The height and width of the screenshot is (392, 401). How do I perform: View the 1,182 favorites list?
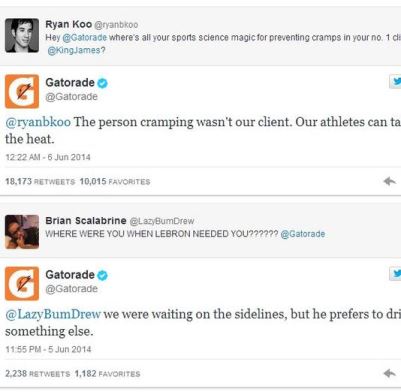coord(107,374)
